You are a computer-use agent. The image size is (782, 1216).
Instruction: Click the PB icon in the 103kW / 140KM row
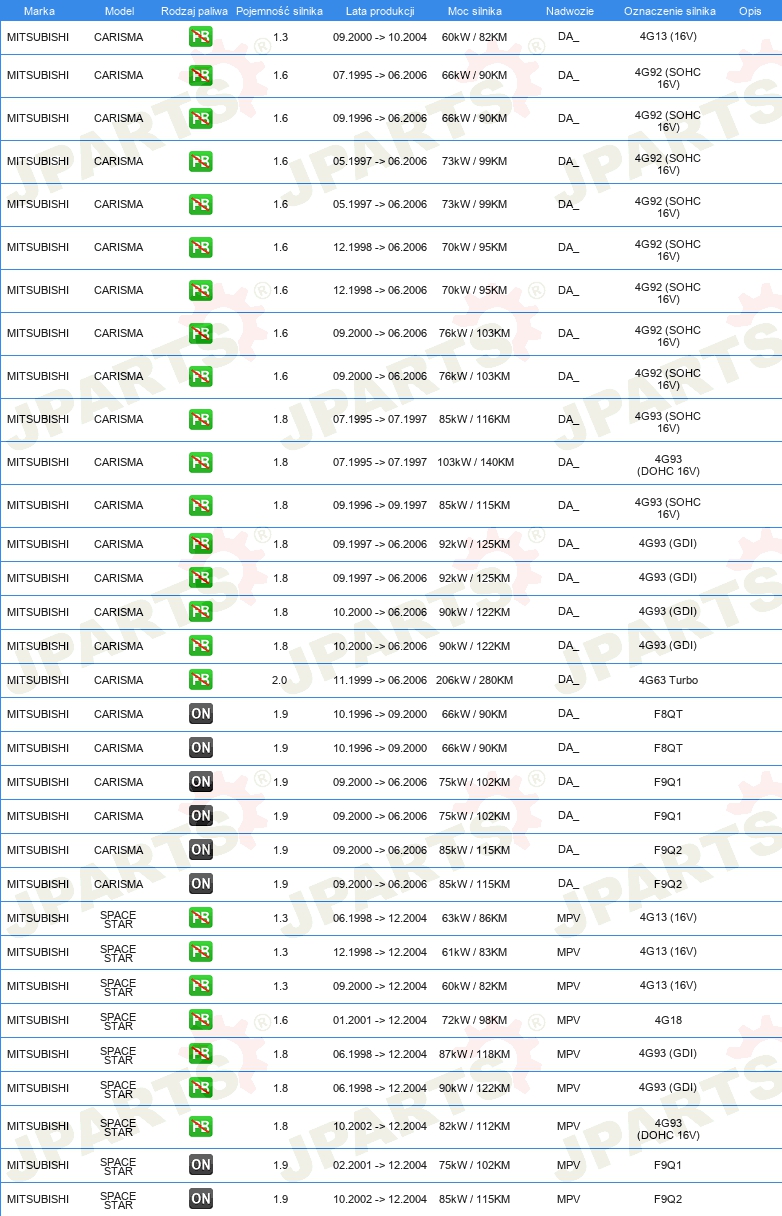[x=201, y=462]
